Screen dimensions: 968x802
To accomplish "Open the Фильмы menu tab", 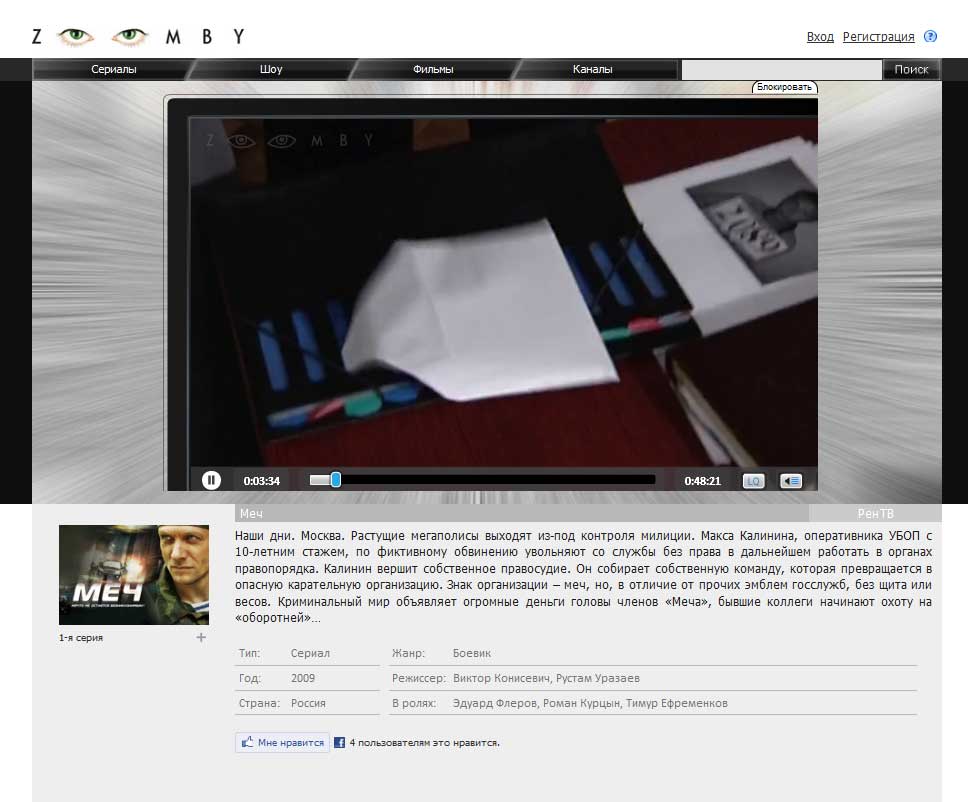I will tap(433, 69).
